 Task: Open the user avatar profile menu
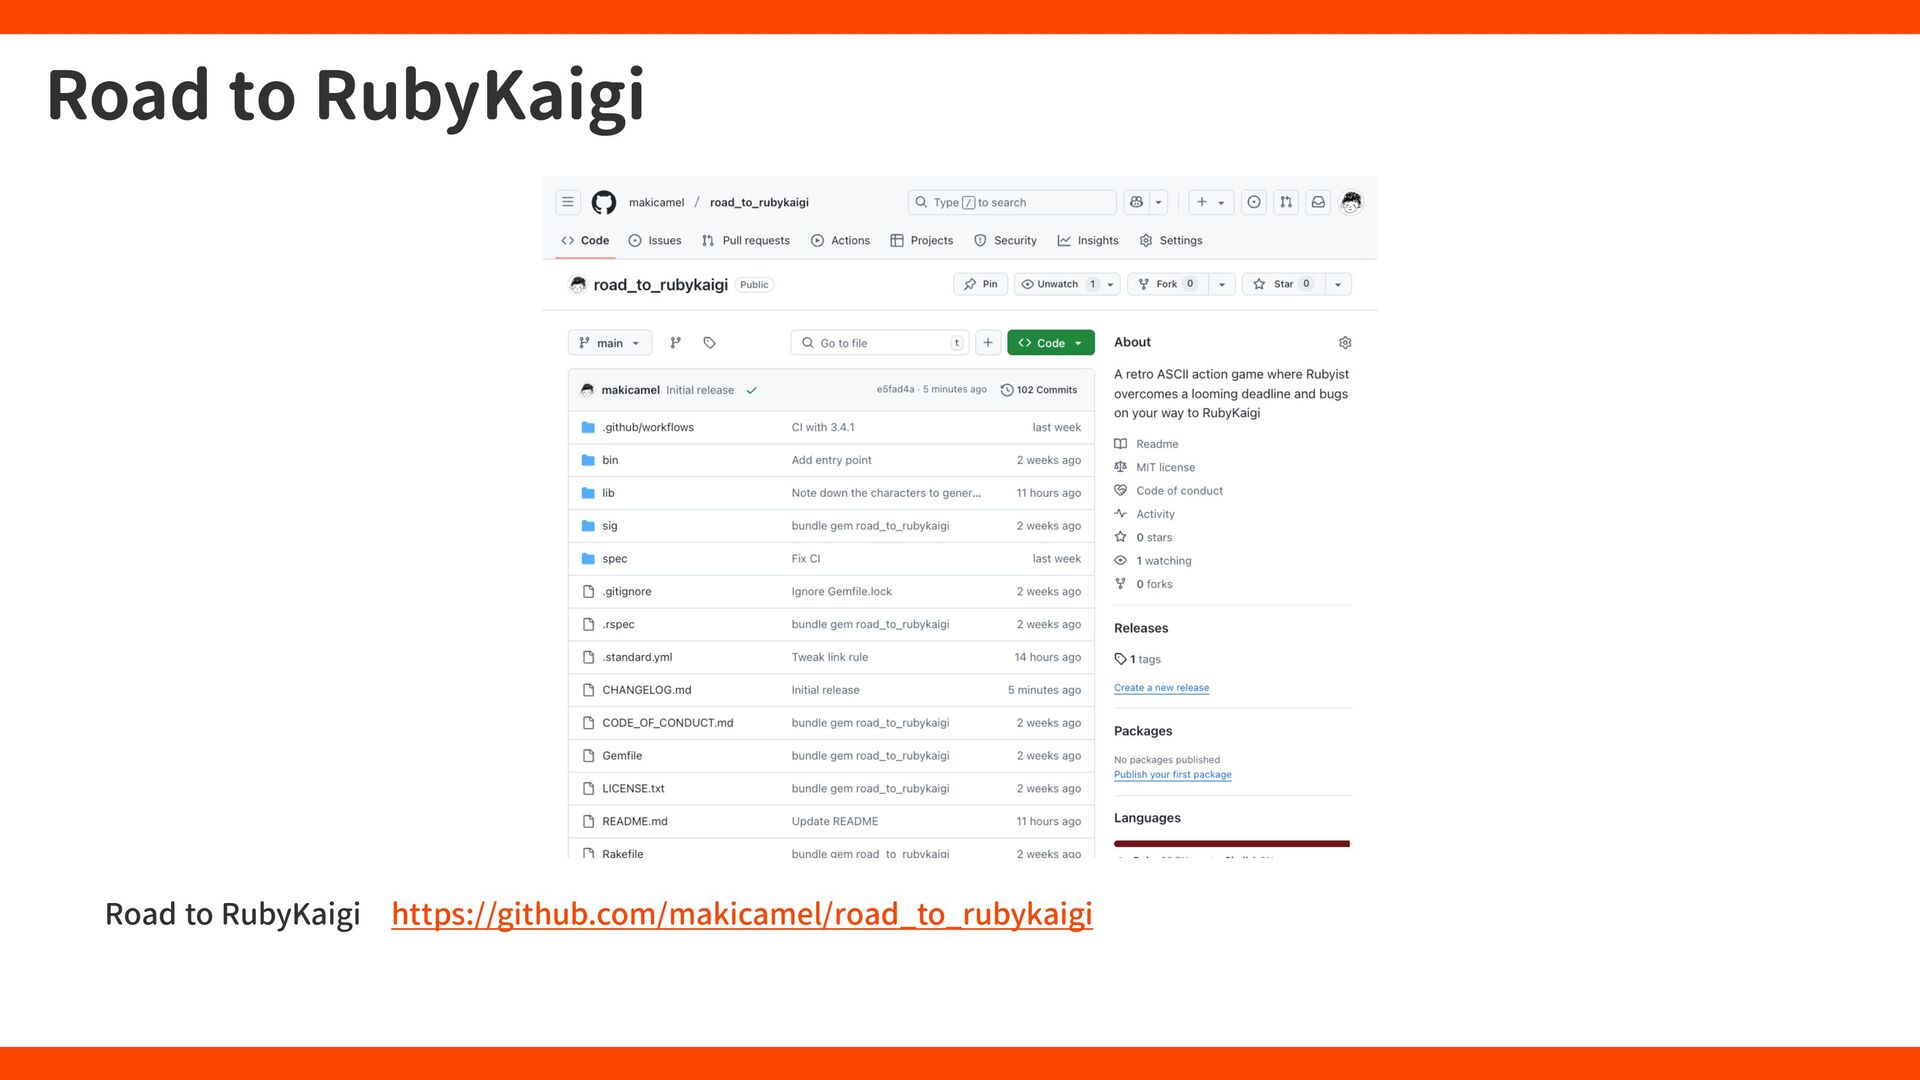pyautogui.click(x=1351, y=202)
